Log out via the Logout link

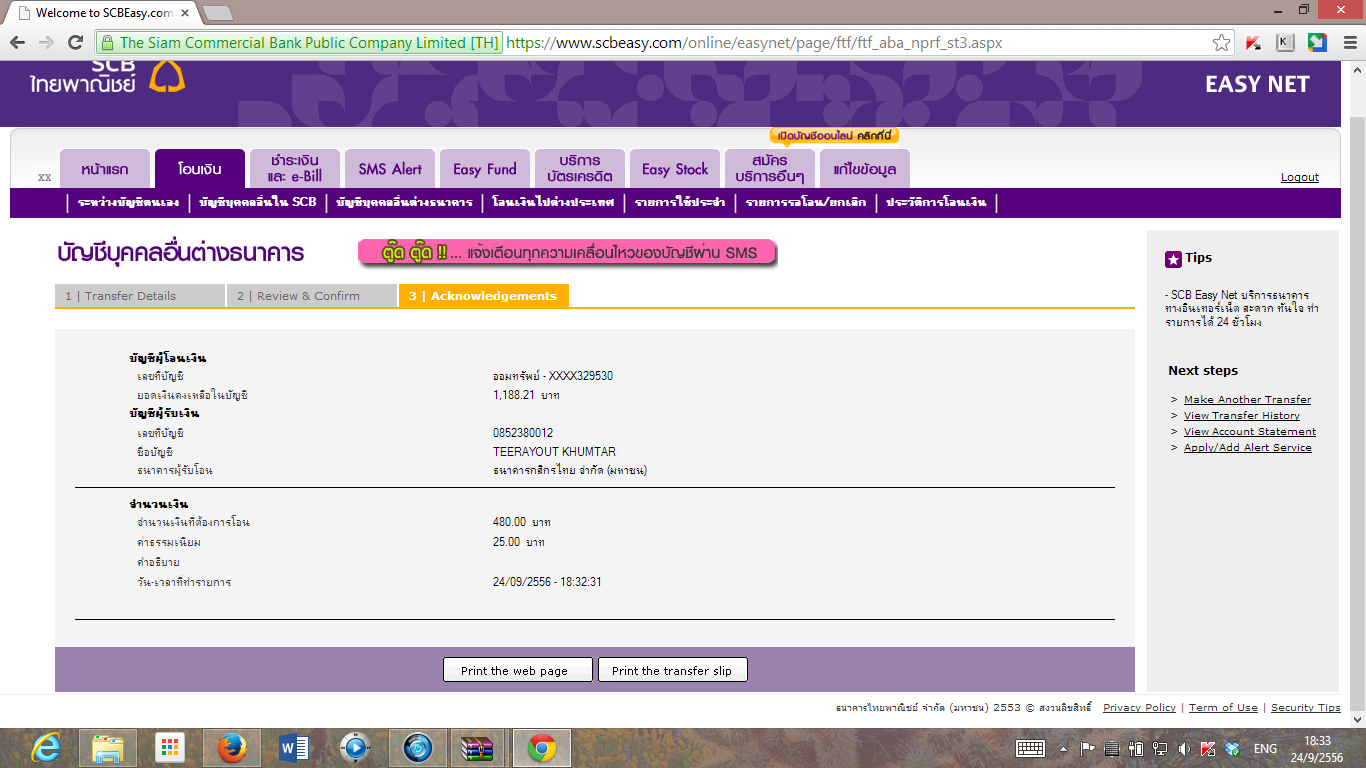pyautogui.click(x=1300, y=177)
